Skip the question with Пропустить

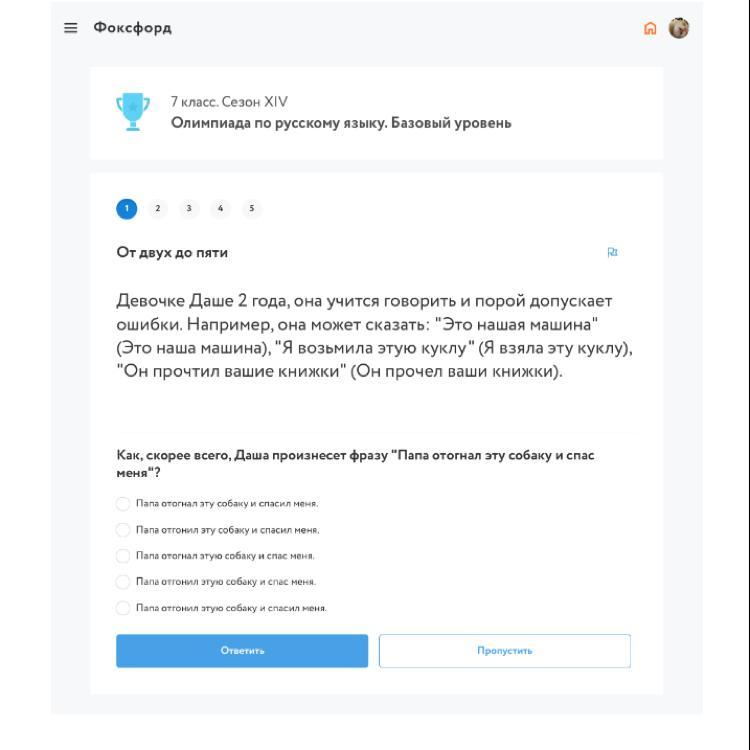pyautogui.click(x=505, y=651)
